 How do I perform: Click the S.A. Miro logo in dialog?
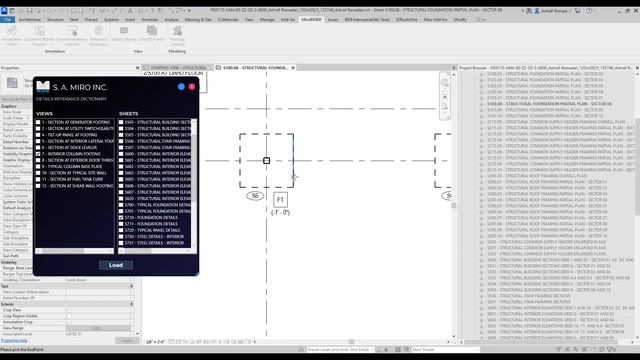point(43,87)
